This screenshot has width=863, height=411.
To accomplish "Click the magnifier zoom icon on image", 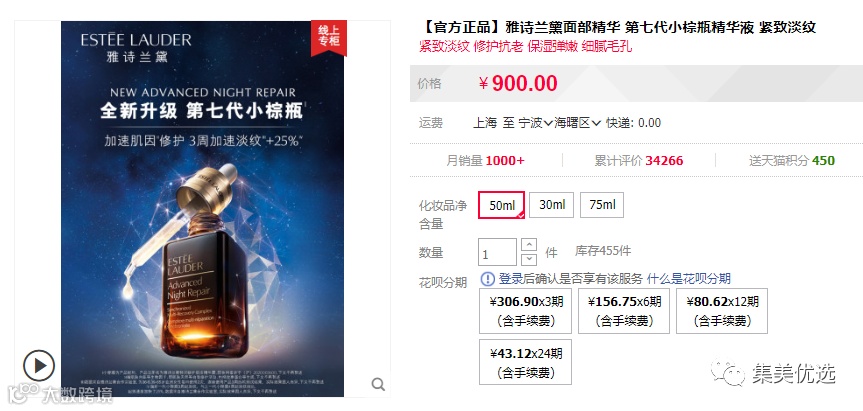I will (378, 384).
